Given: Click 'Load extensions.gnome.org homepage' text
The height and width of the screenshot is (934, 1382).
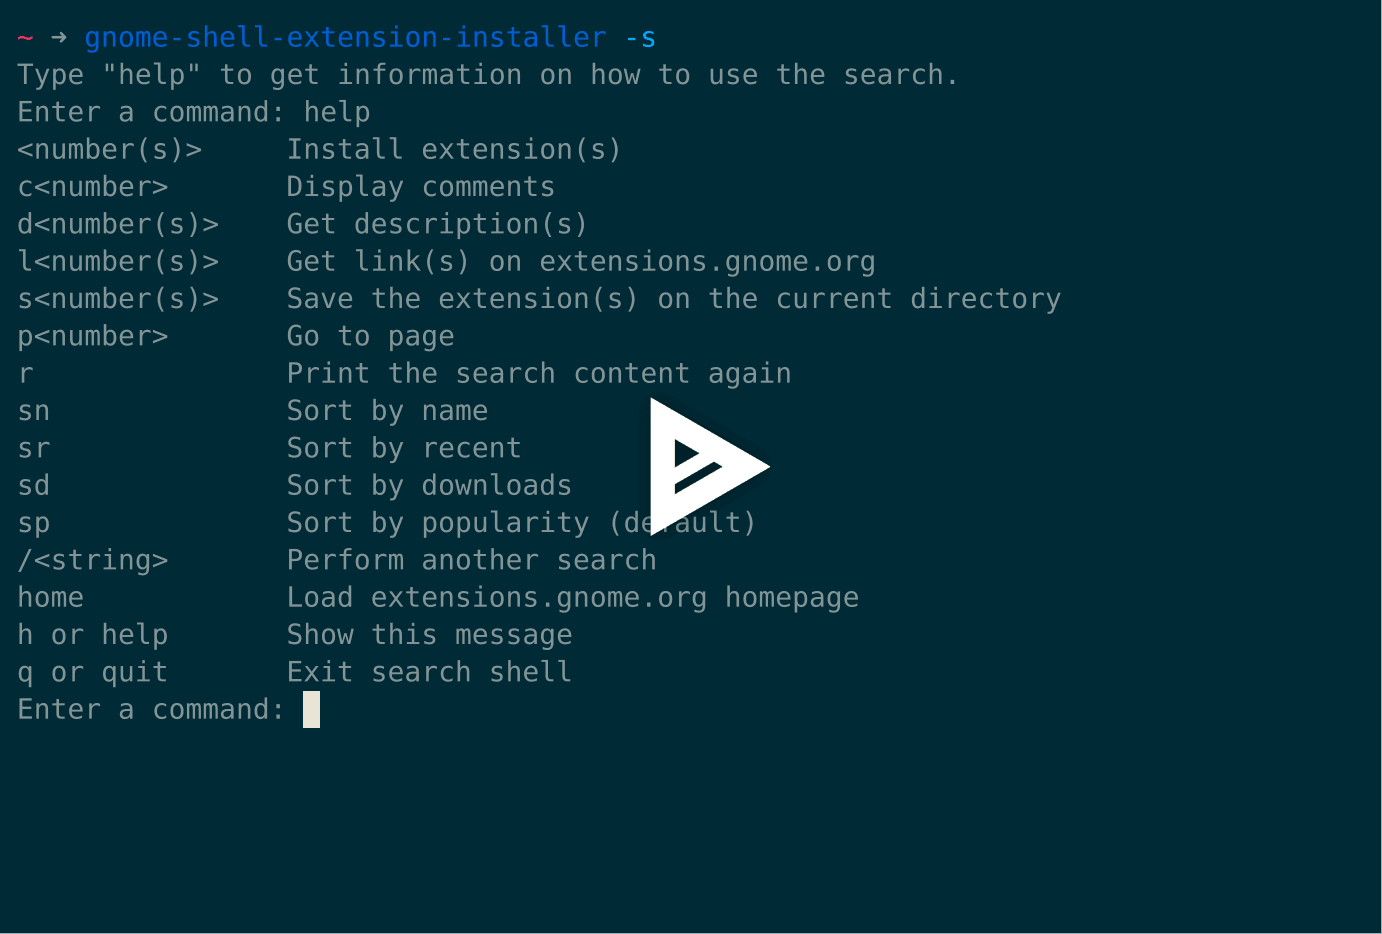Looking at the screenshot, I should (573, 598).
